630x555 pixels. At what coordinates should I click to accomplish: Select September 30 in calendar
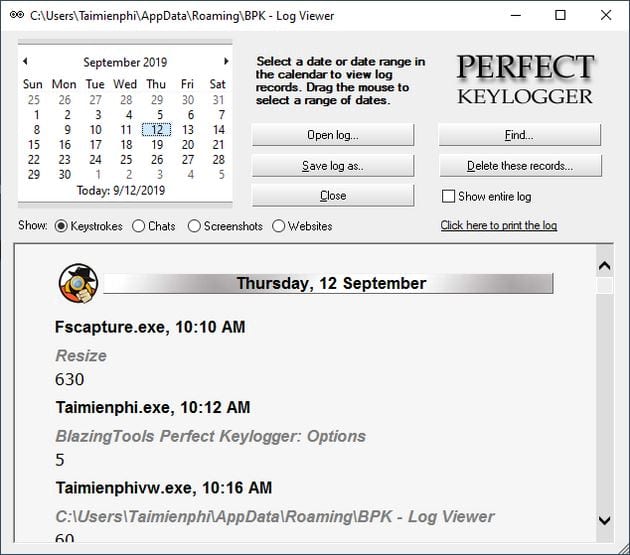pos(64,174)
